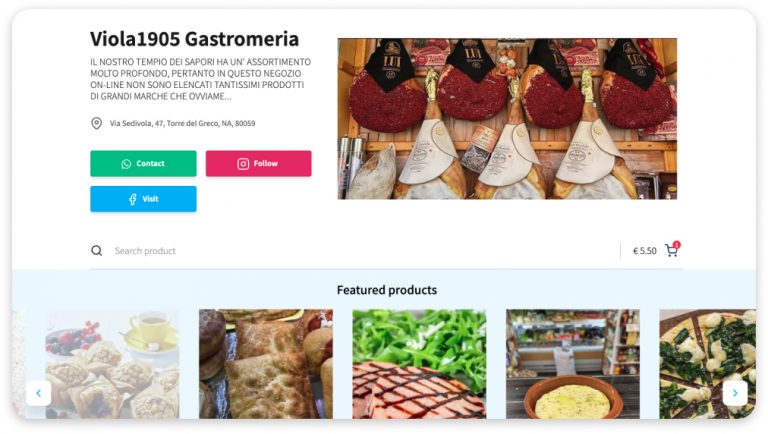The width and height of the screenshot is (768, 434).
Task: Click the shopping cart icon
Action: (672, 251)
